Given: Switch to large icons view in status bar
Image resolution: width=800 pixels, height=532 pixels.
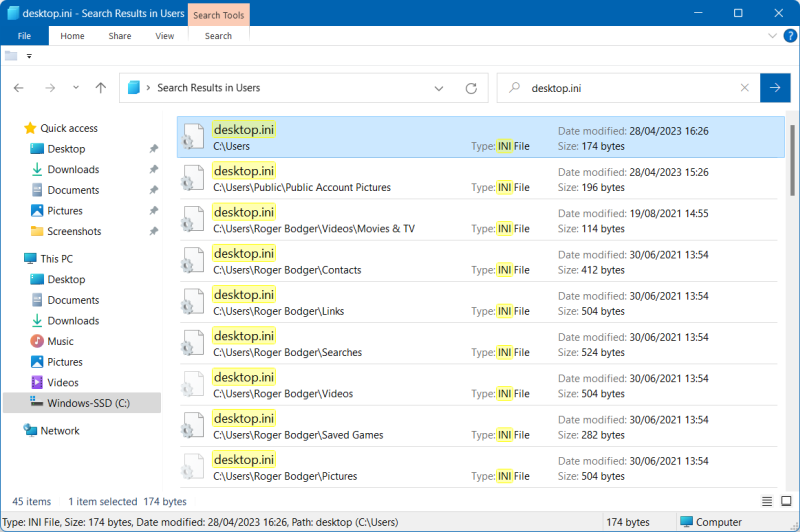Looking at the screenshot, I should [x=786, y=501].
